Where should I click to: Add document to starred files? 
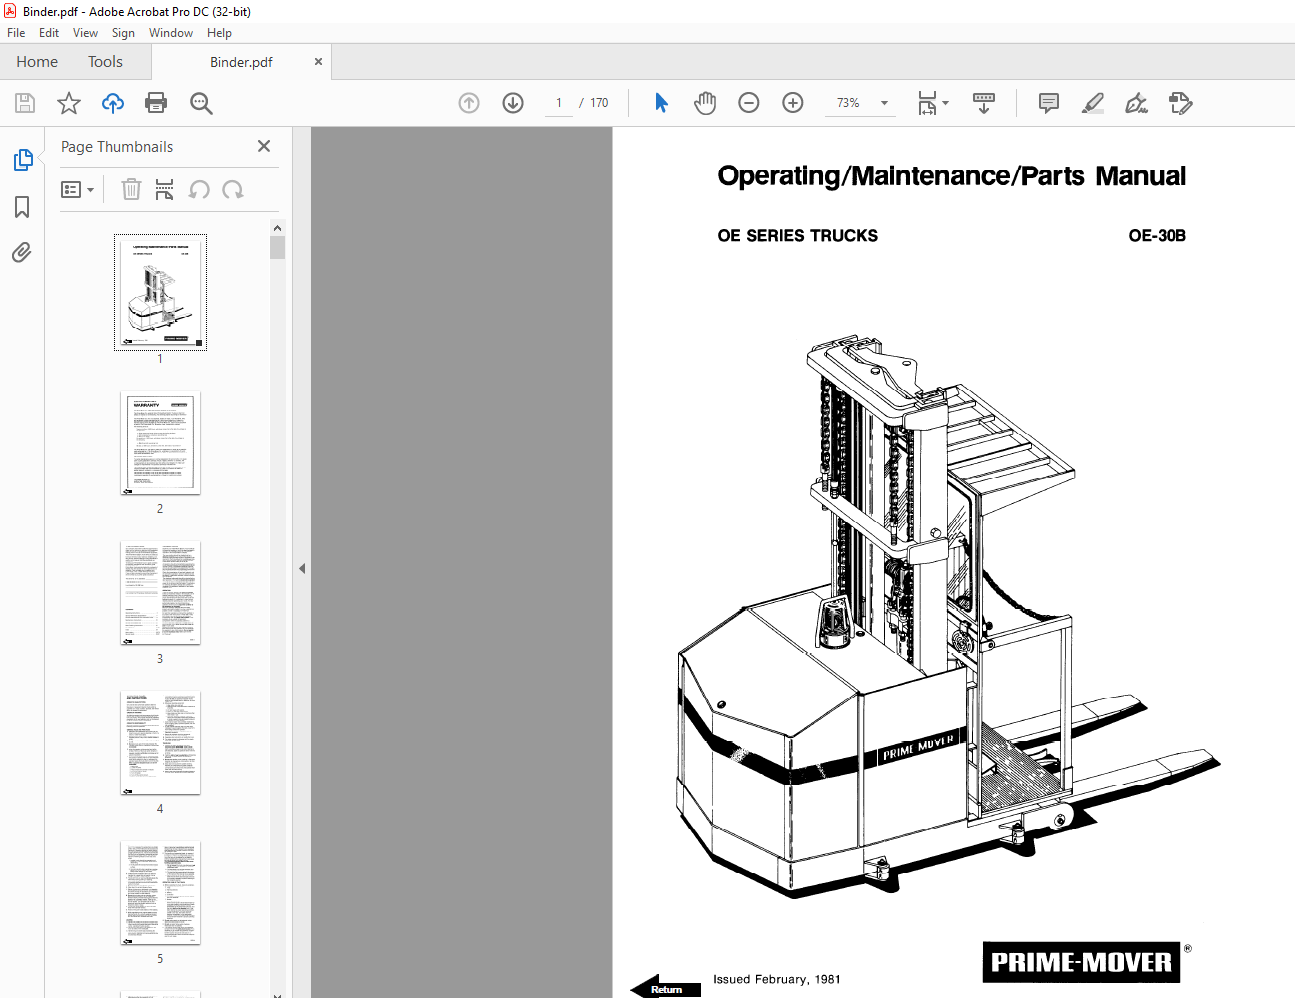point(69,103)
